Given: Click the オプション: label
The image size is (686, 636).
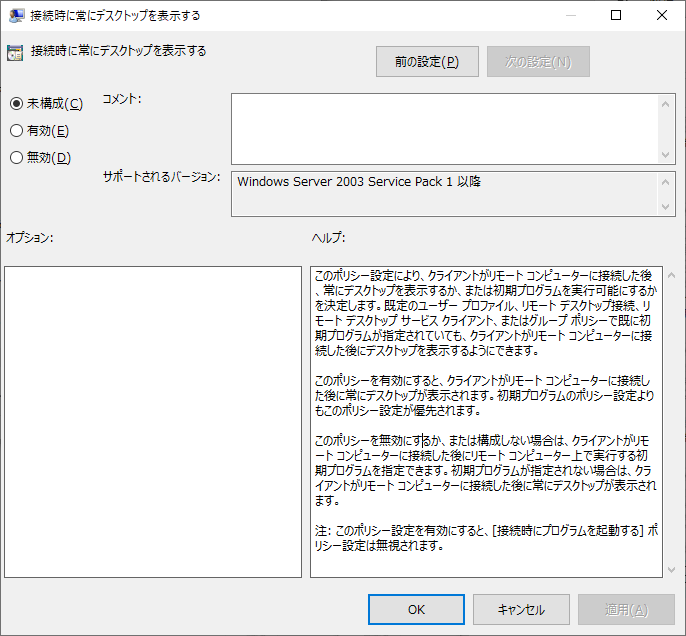Looking at the screenshot, I should coord(29,238).
